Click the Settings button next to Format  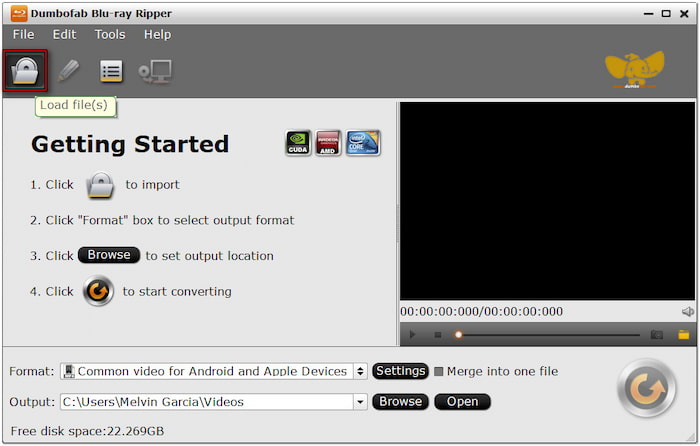point(400,371)
